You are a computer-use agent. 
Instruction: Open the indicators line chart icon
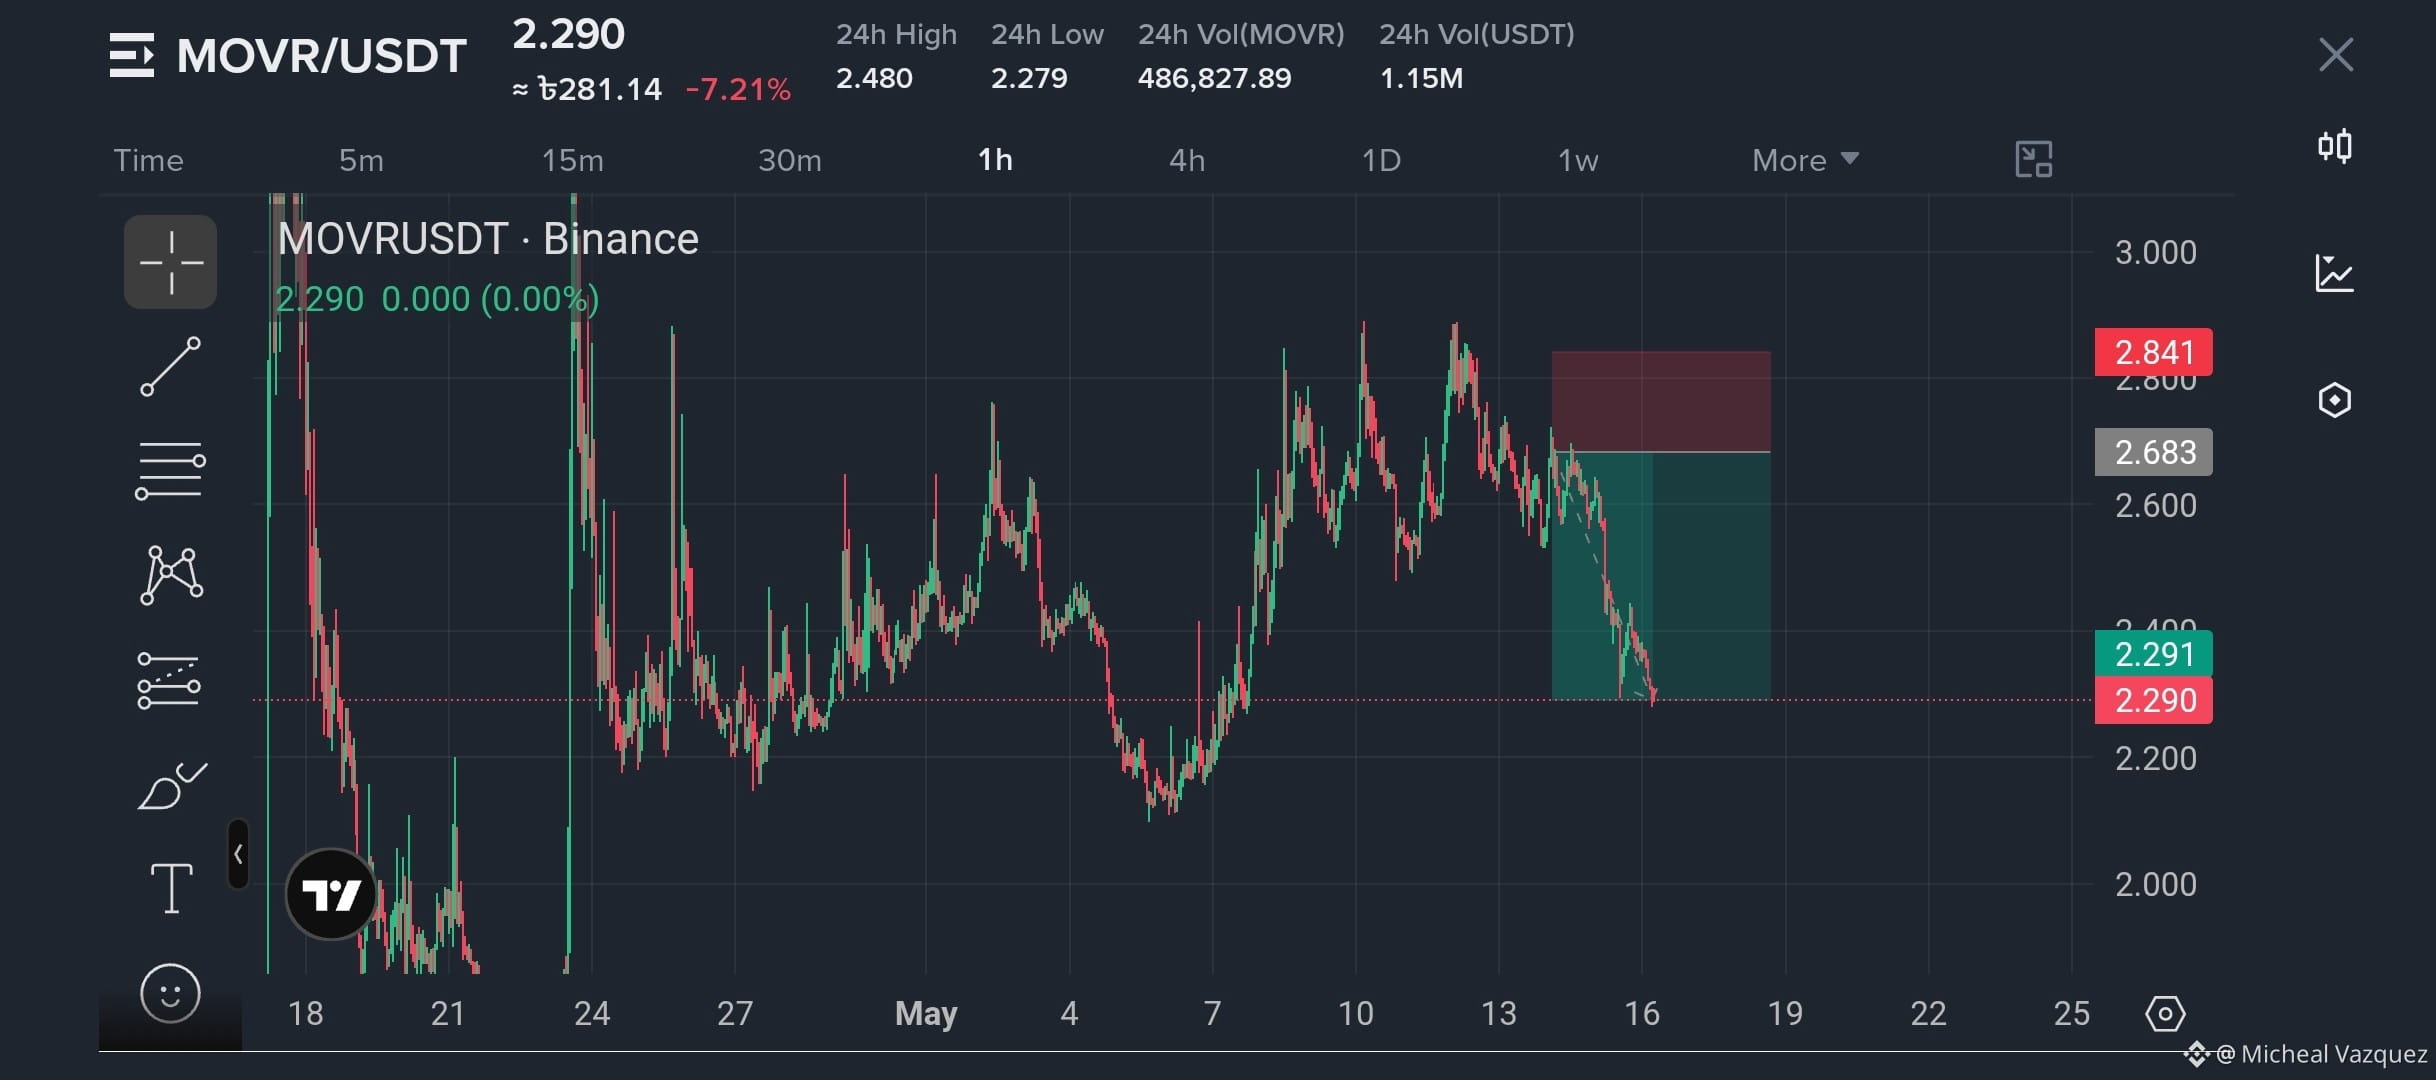point(2335,273)
